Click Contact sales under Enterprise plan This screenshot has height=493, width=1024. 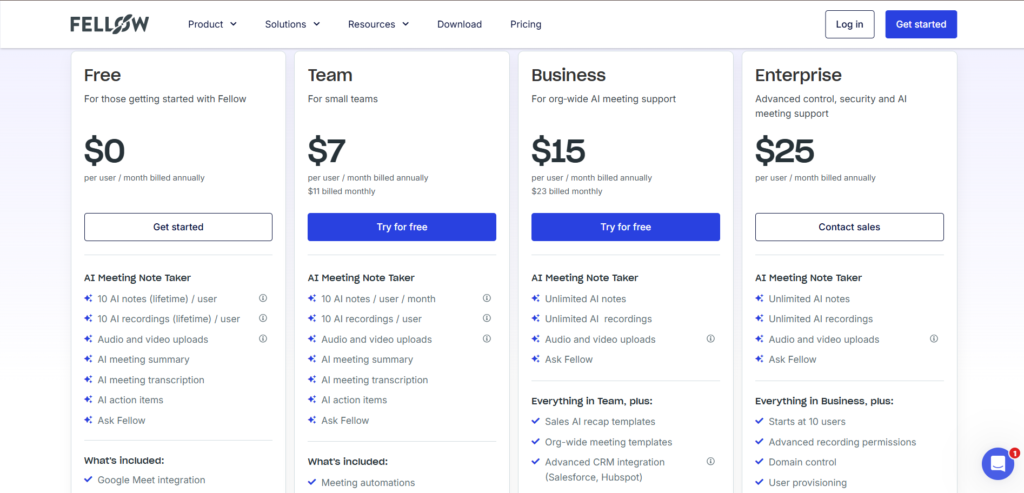tap(849, 227)
